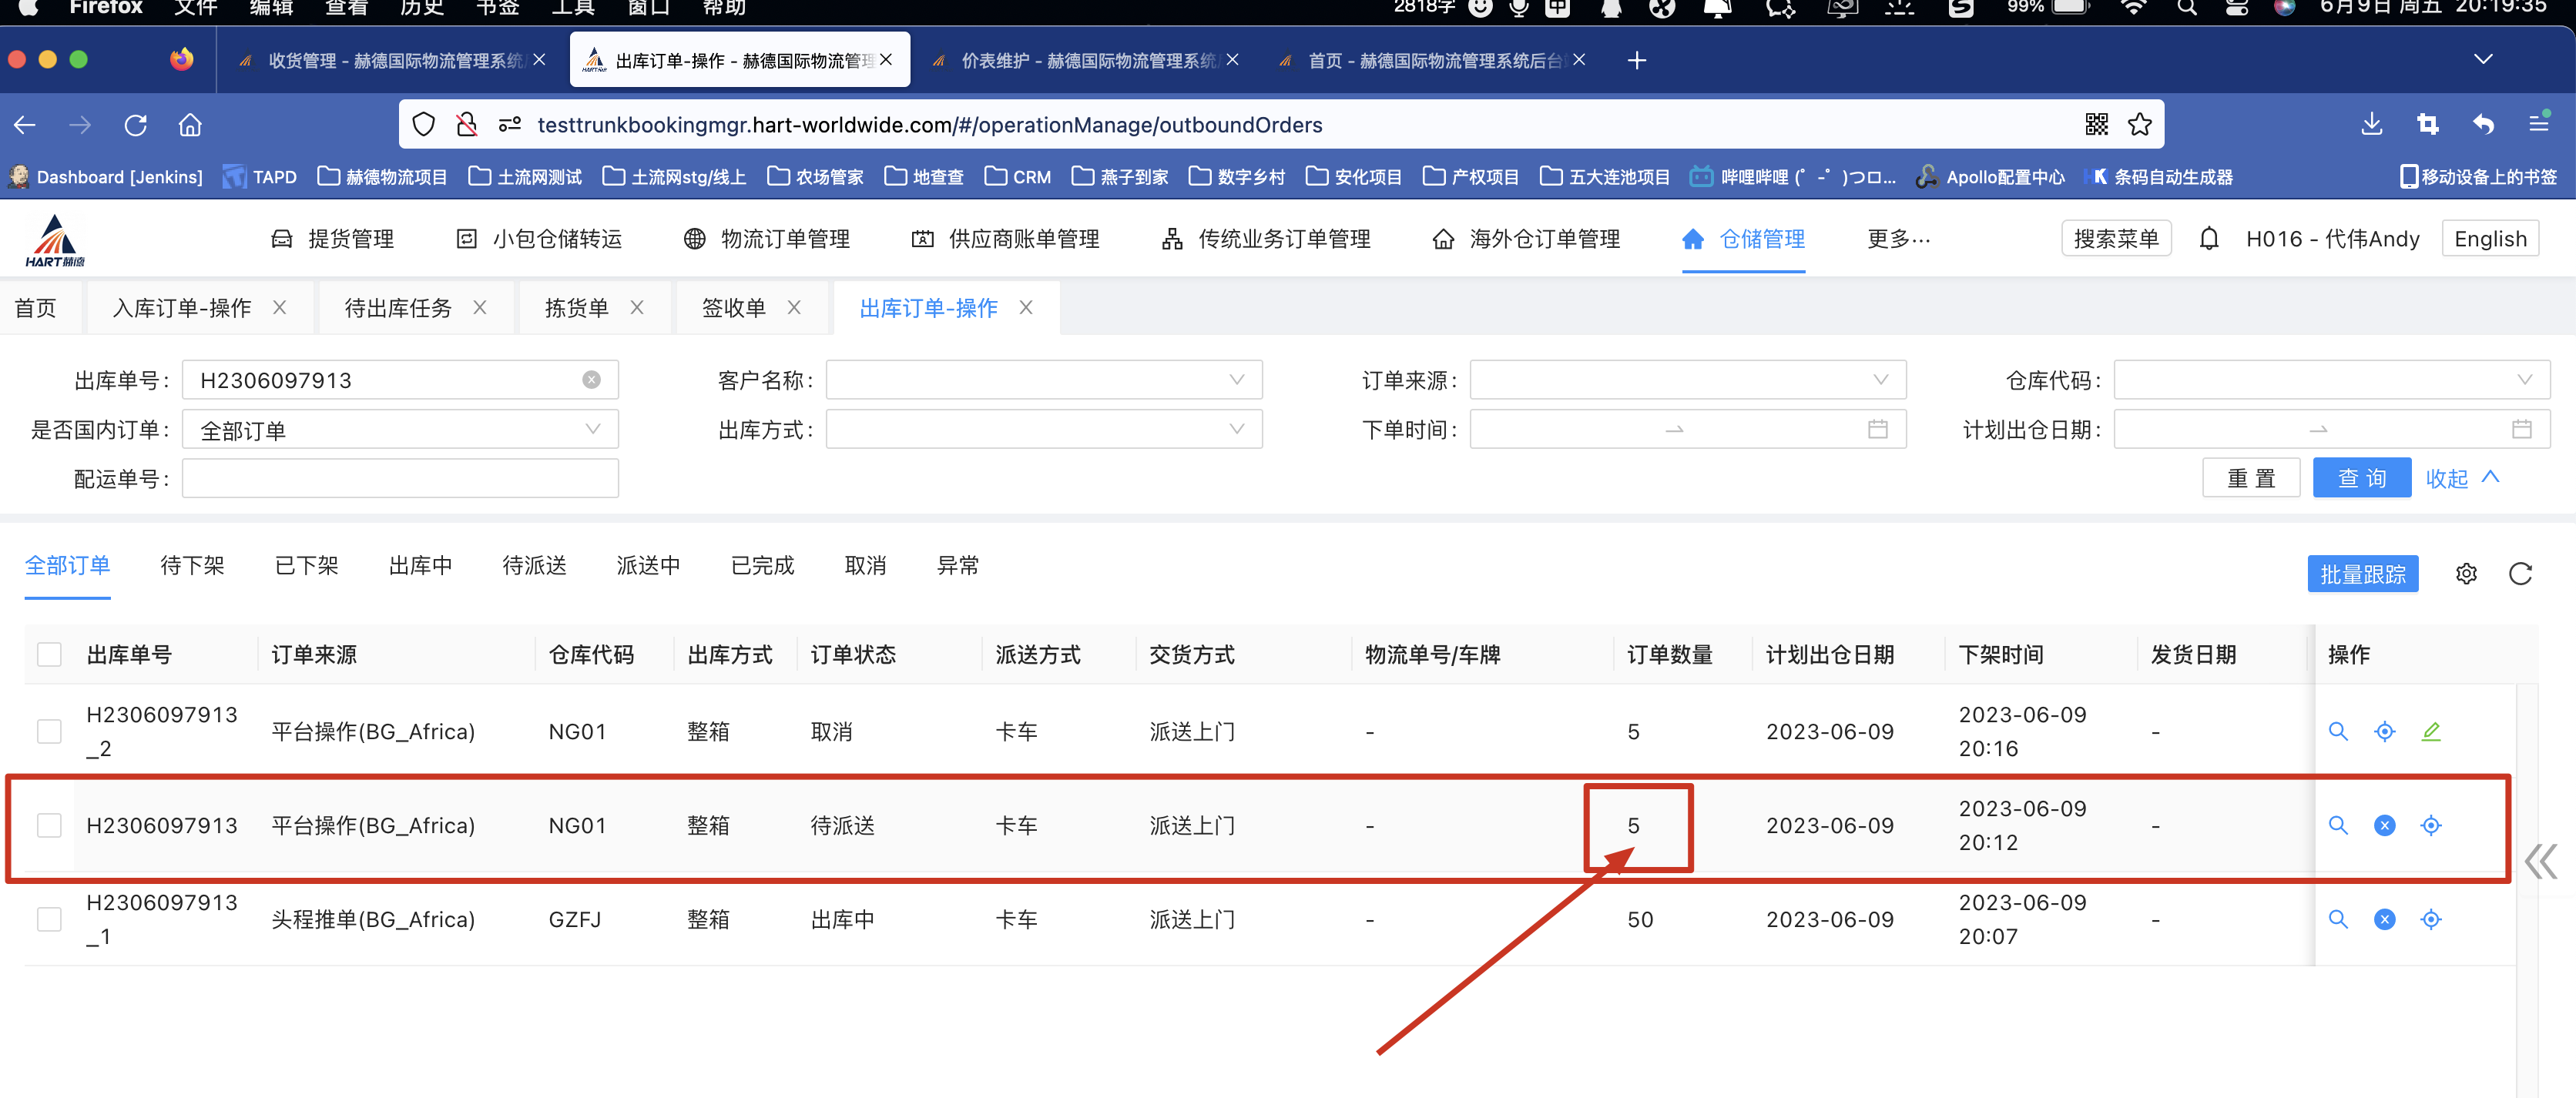
Task: Open table column settings gear icon
Action: click(x=2466, y=574)
